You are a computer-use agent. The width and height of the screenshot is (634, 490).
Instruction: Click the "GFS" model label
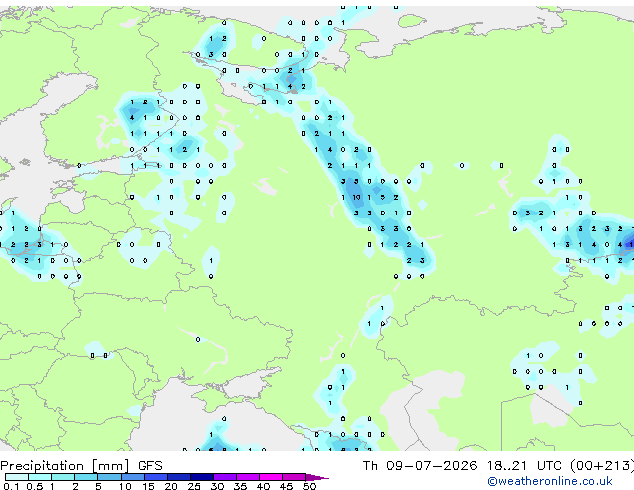150,466
